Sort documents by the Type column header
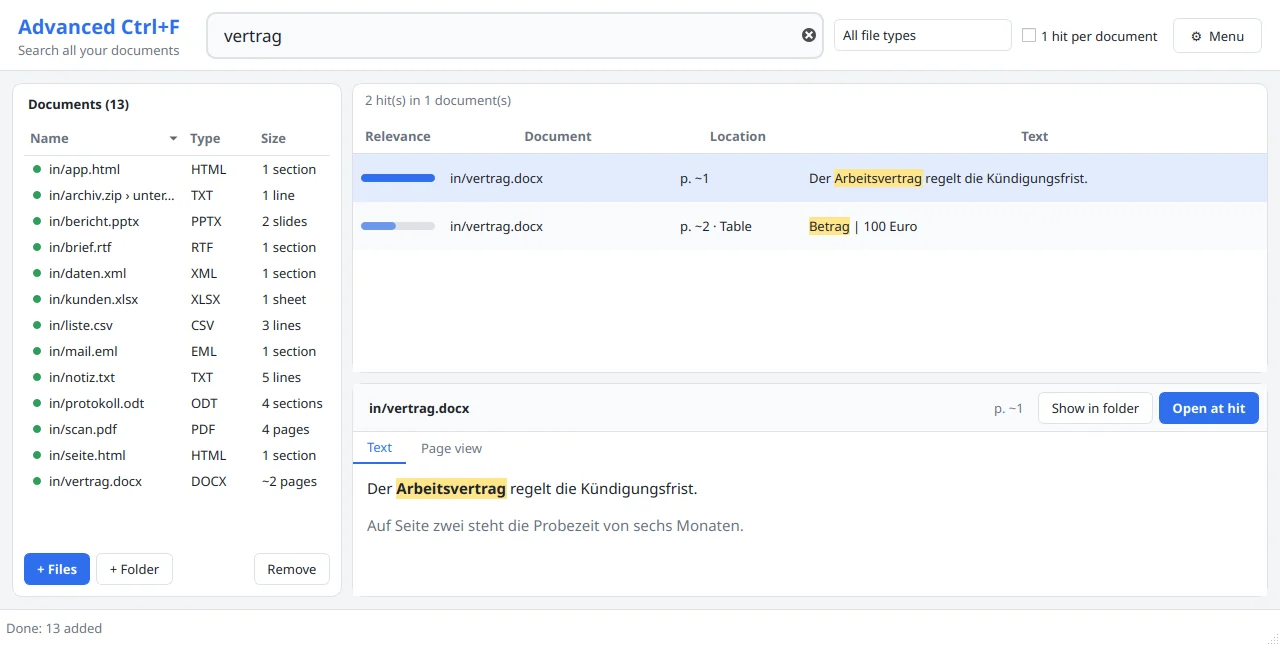The height and width of the screenshot is (646, 1280). pos(205,139)
